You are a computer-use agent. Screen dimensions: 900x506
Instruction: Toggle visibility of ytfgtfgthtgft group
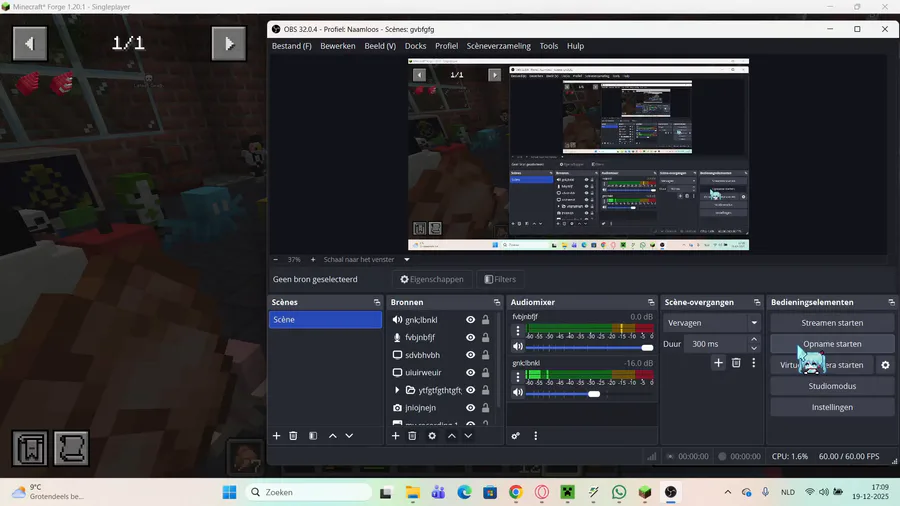point(471,390)
